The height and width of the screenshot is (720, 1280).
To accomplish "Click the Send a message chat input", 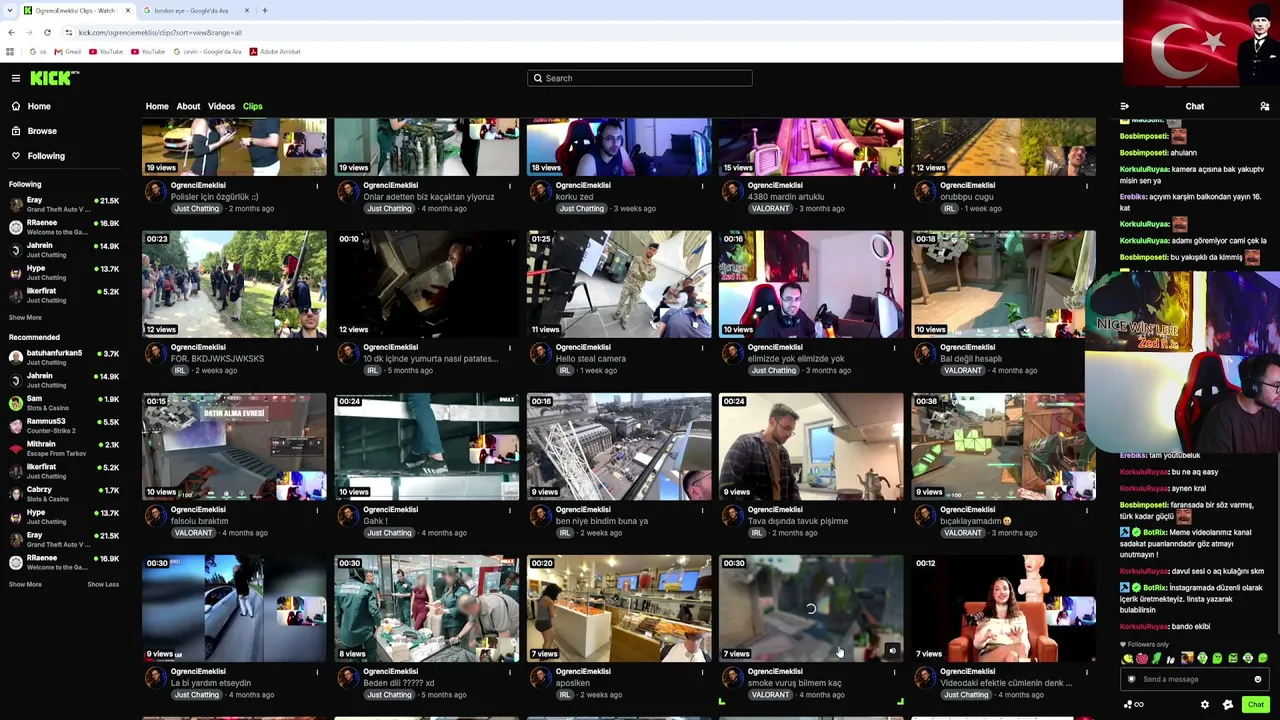I will (1195, 679).
